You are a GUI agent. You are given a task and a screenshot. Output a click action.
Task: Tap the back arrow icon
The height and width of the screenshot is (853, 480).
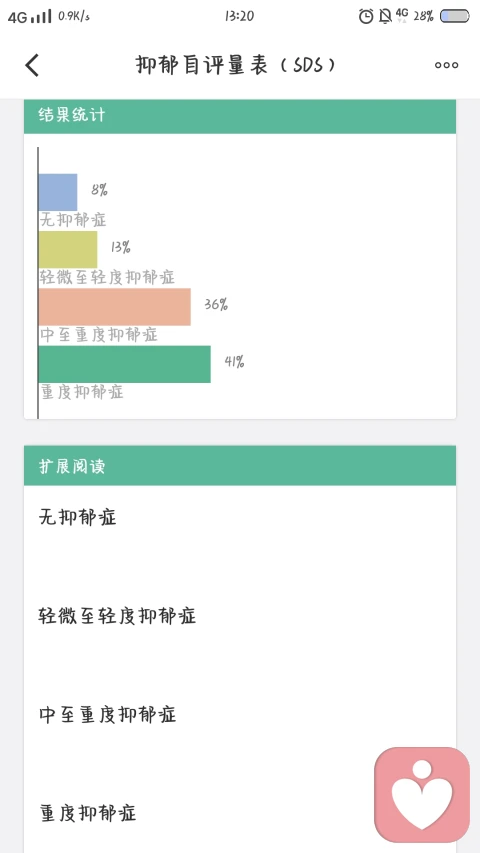pos(32,65)
